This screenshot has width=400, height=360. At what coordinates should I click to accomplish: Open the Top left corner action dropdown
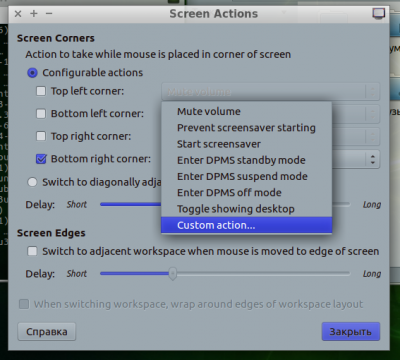271,91
